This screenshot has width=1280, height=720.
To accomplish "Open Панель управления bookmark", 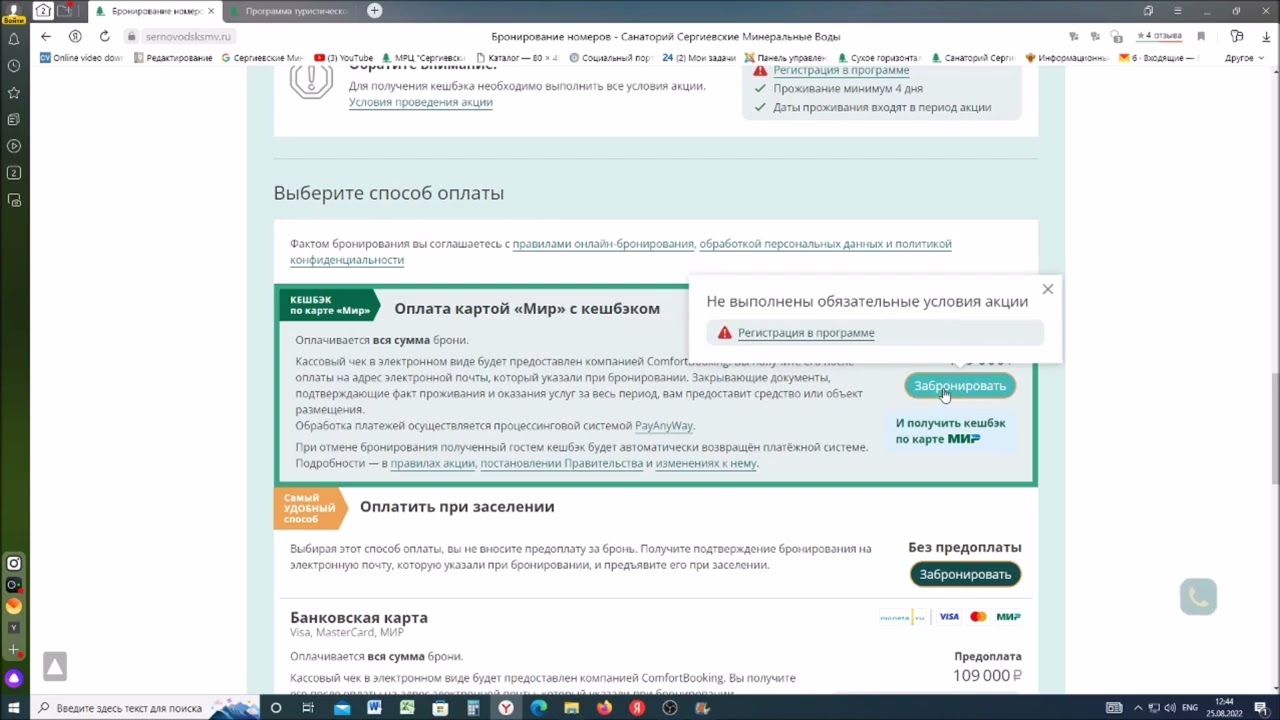I will 785,58.
